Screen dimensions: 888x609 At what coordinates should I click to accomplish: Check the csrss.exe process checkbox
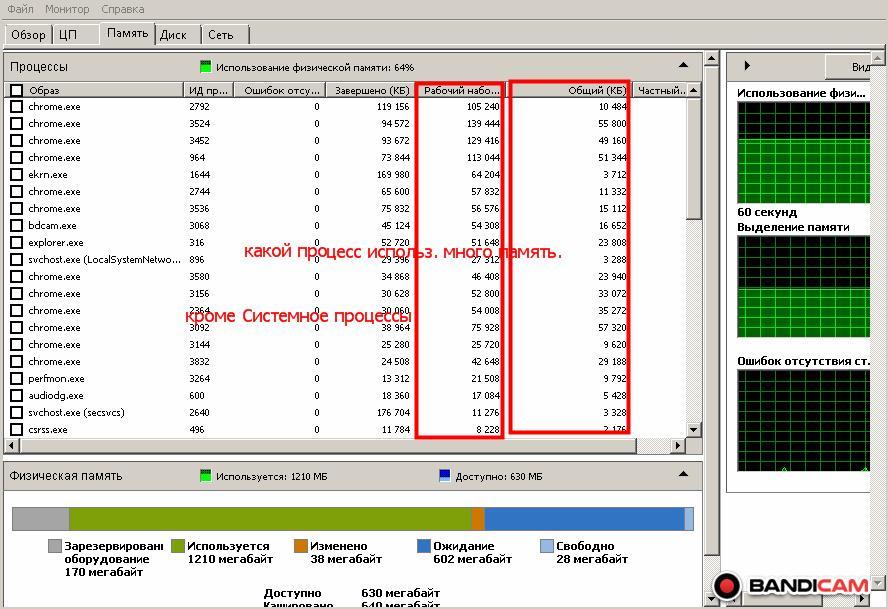16,429
